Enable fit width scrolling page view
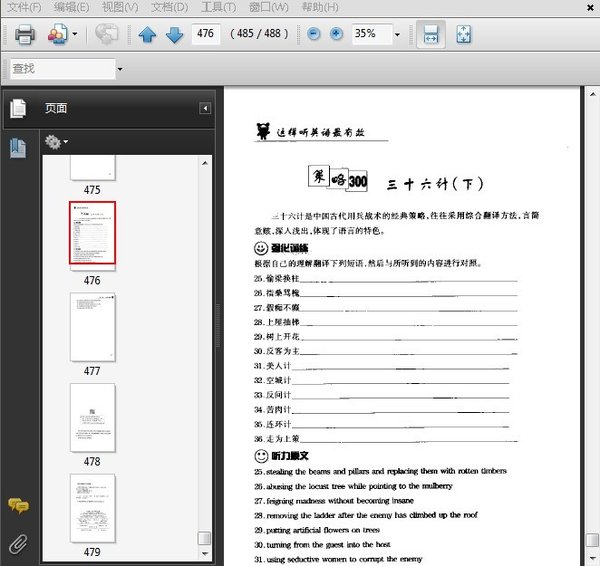600x566 pixels. [x=430, y=34]
